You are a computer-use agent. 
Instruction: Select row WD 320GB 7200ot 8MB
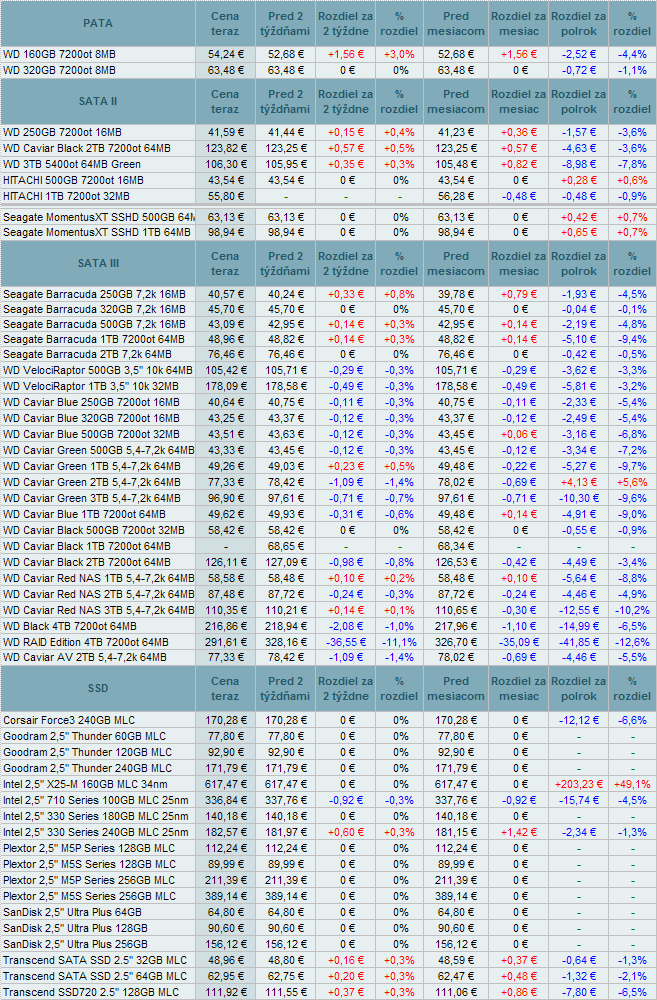tap(328, 70)
